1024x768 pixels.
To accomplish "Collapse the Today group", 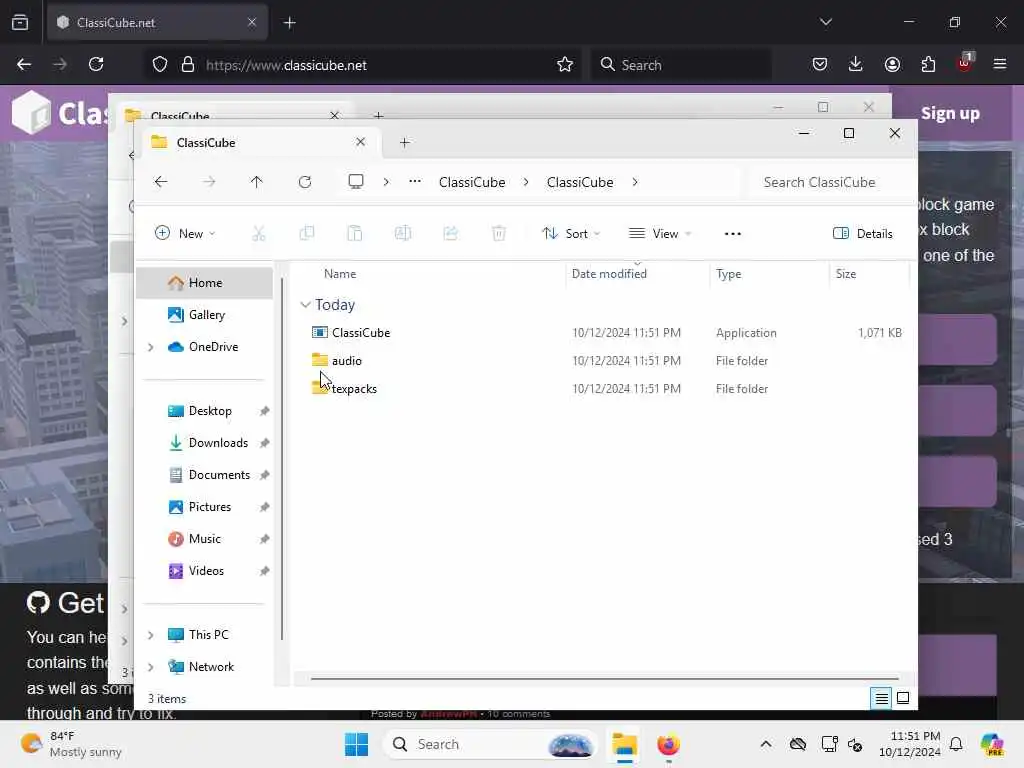I will (x=305, y=305).
